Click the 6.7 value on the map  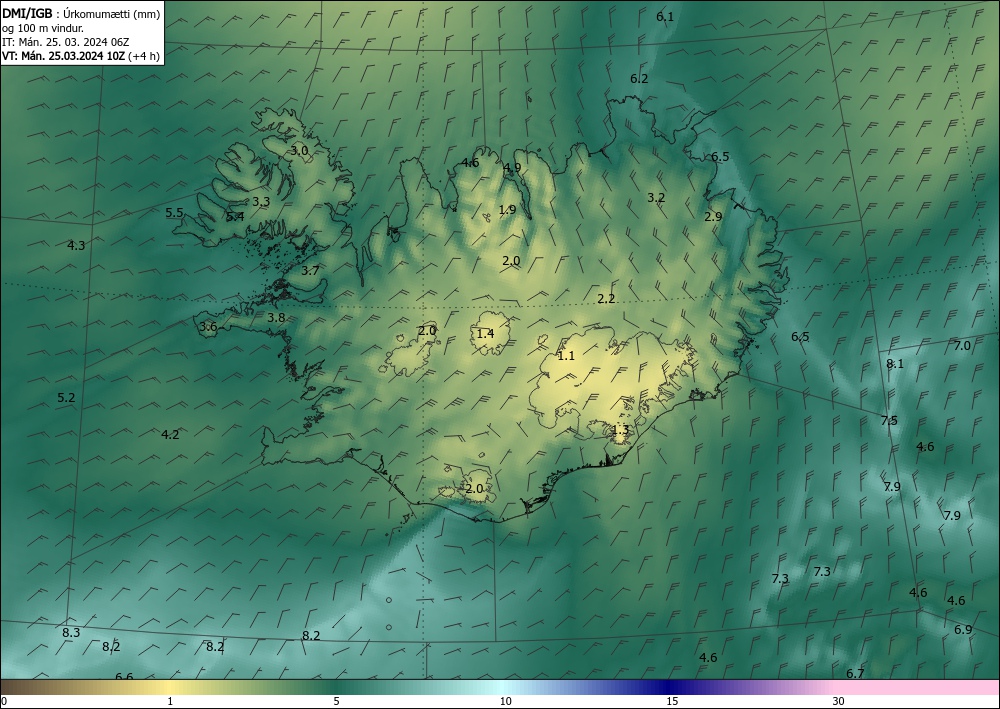point(855,674)
